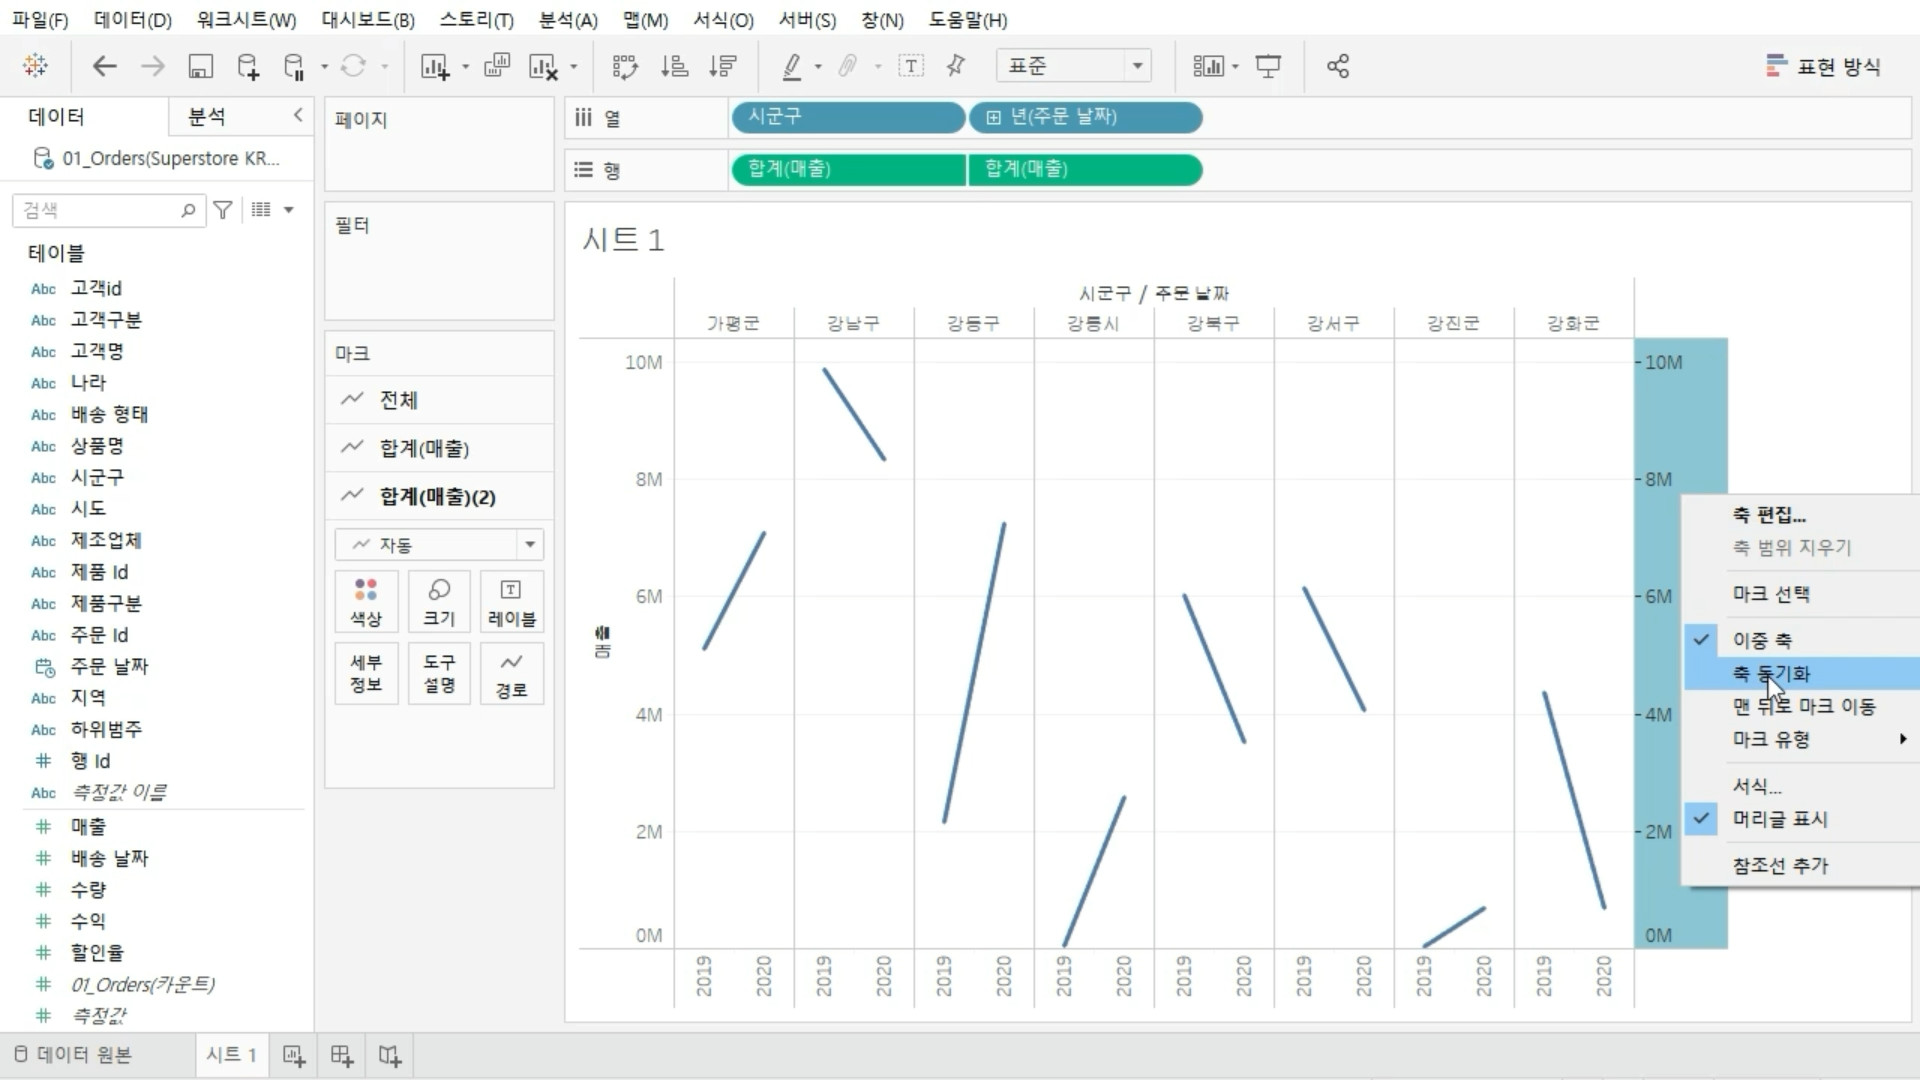1920x1080 pixels.
Task: Open the presentation mode icon
Action: tap(1268, 66)
